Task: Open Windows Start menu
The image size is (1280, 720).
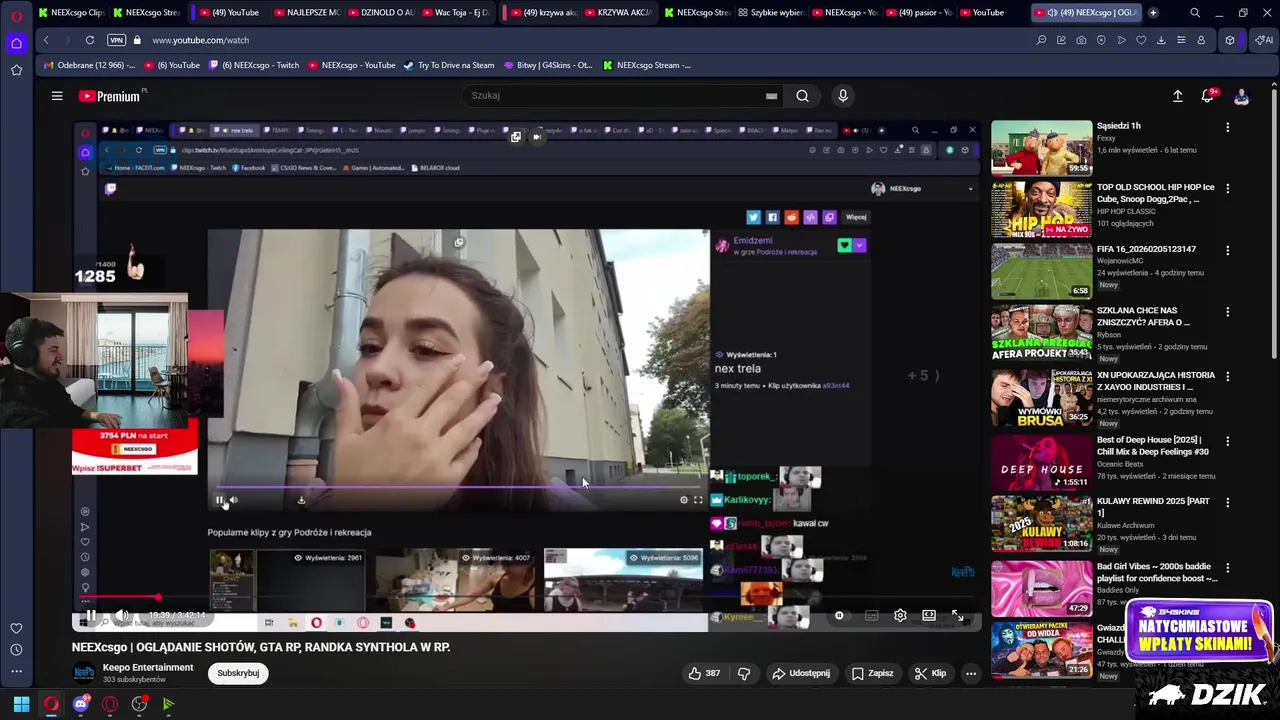Action: [x=21, y=704]
